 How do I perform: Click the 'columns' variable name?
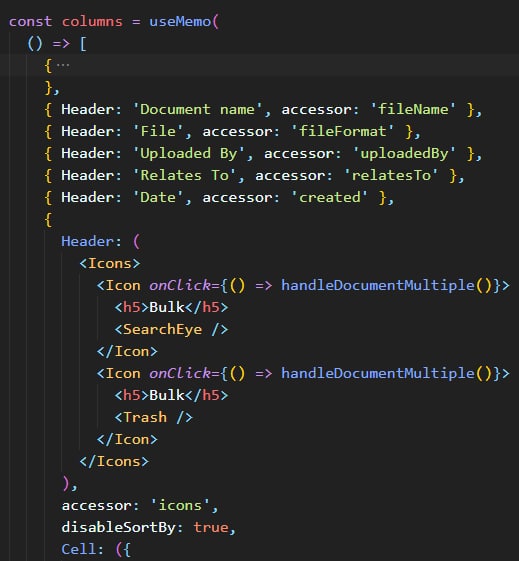(x=92, y=21)
